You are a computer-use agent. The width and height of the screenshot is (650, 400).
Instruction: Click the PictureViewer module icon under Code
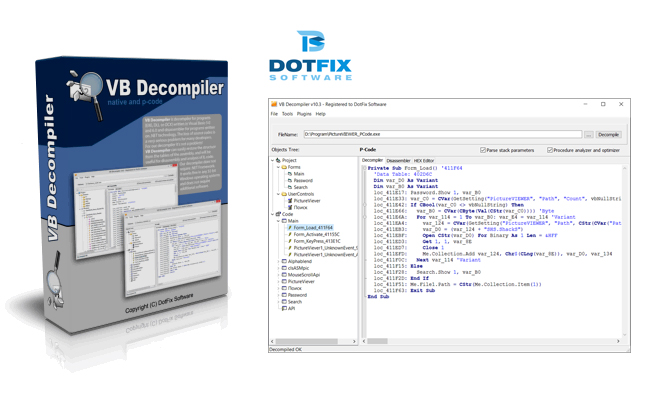click(x=284, y=281)
